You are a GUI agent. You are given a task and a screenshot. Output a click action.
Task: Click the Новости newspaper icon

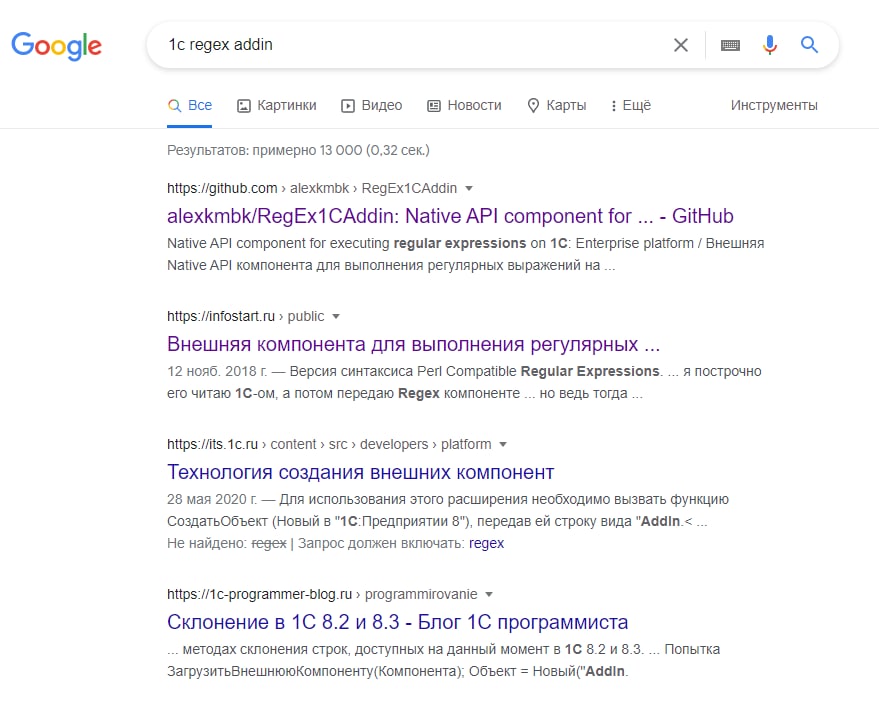[434, 106]
